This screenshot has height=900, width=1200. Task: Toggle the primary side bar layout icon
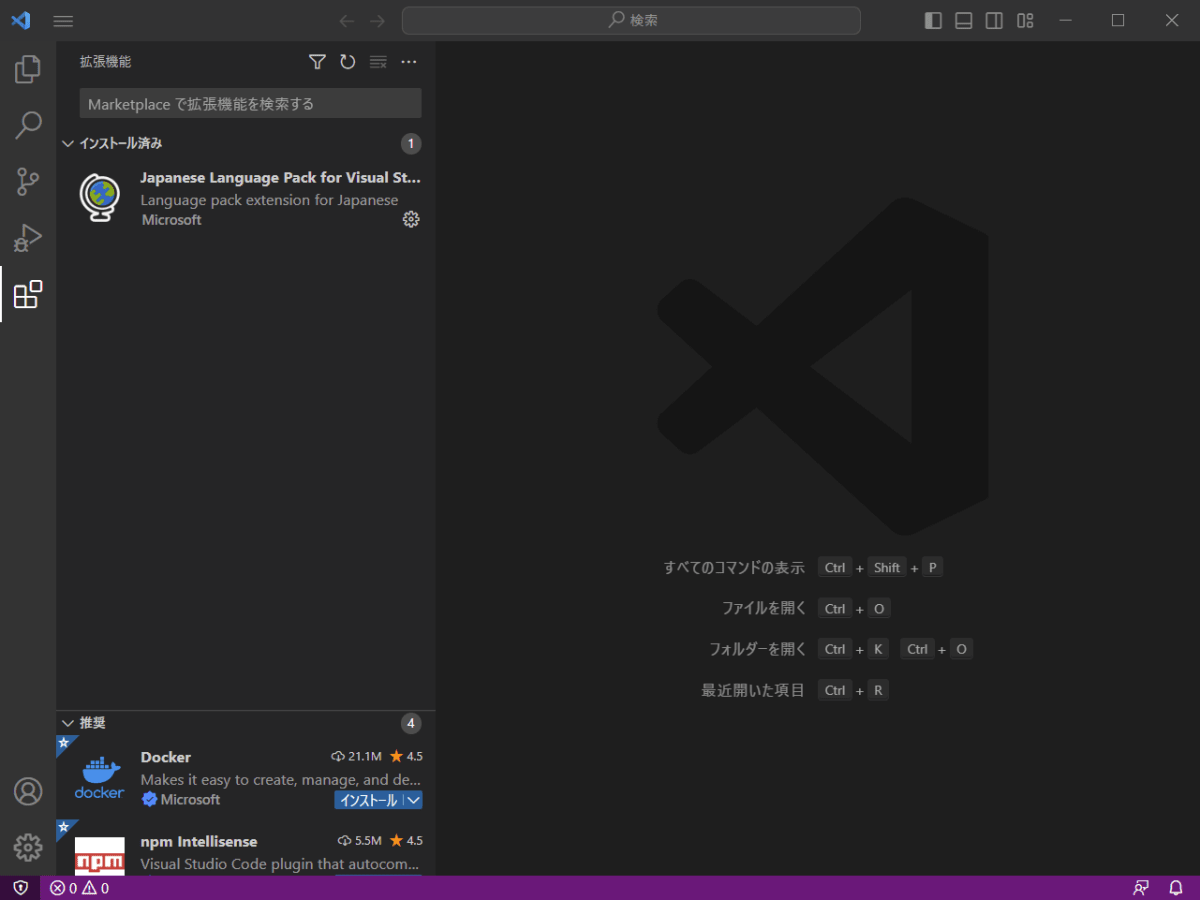tap(933, 20)
